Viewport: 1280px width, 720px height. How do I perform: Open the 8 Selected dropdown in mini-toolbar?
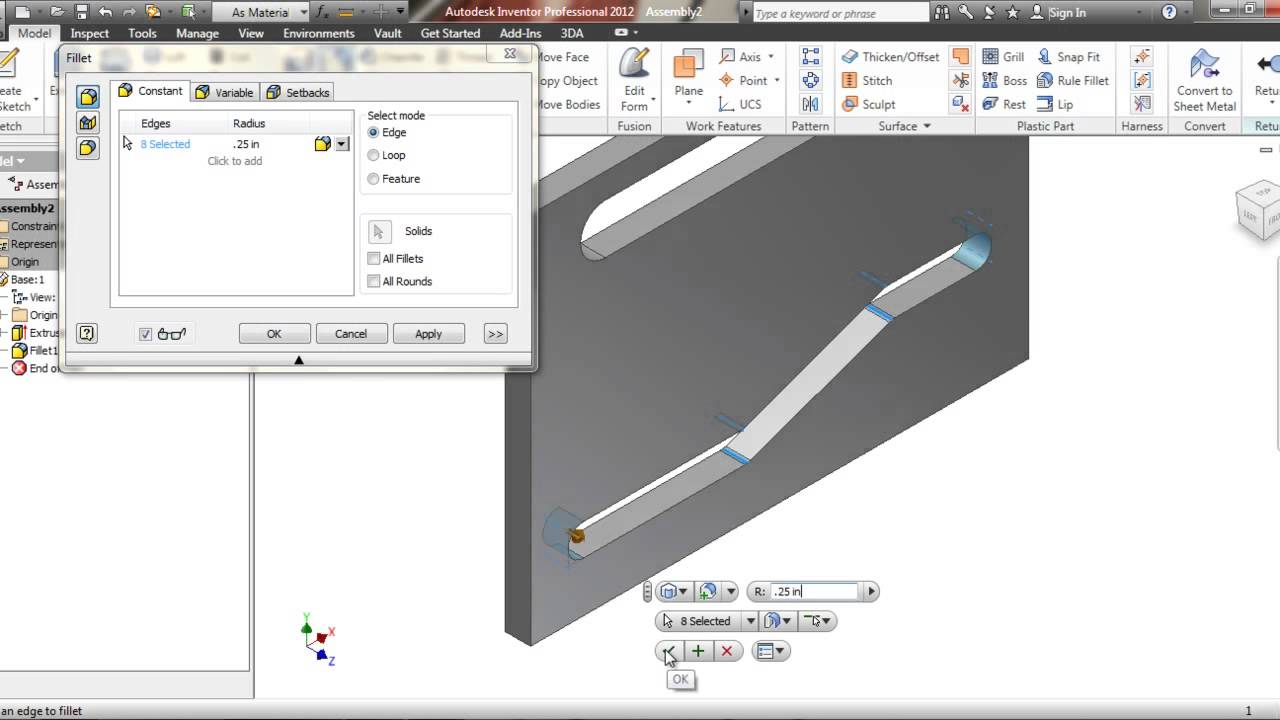click(x=750, y=621)
